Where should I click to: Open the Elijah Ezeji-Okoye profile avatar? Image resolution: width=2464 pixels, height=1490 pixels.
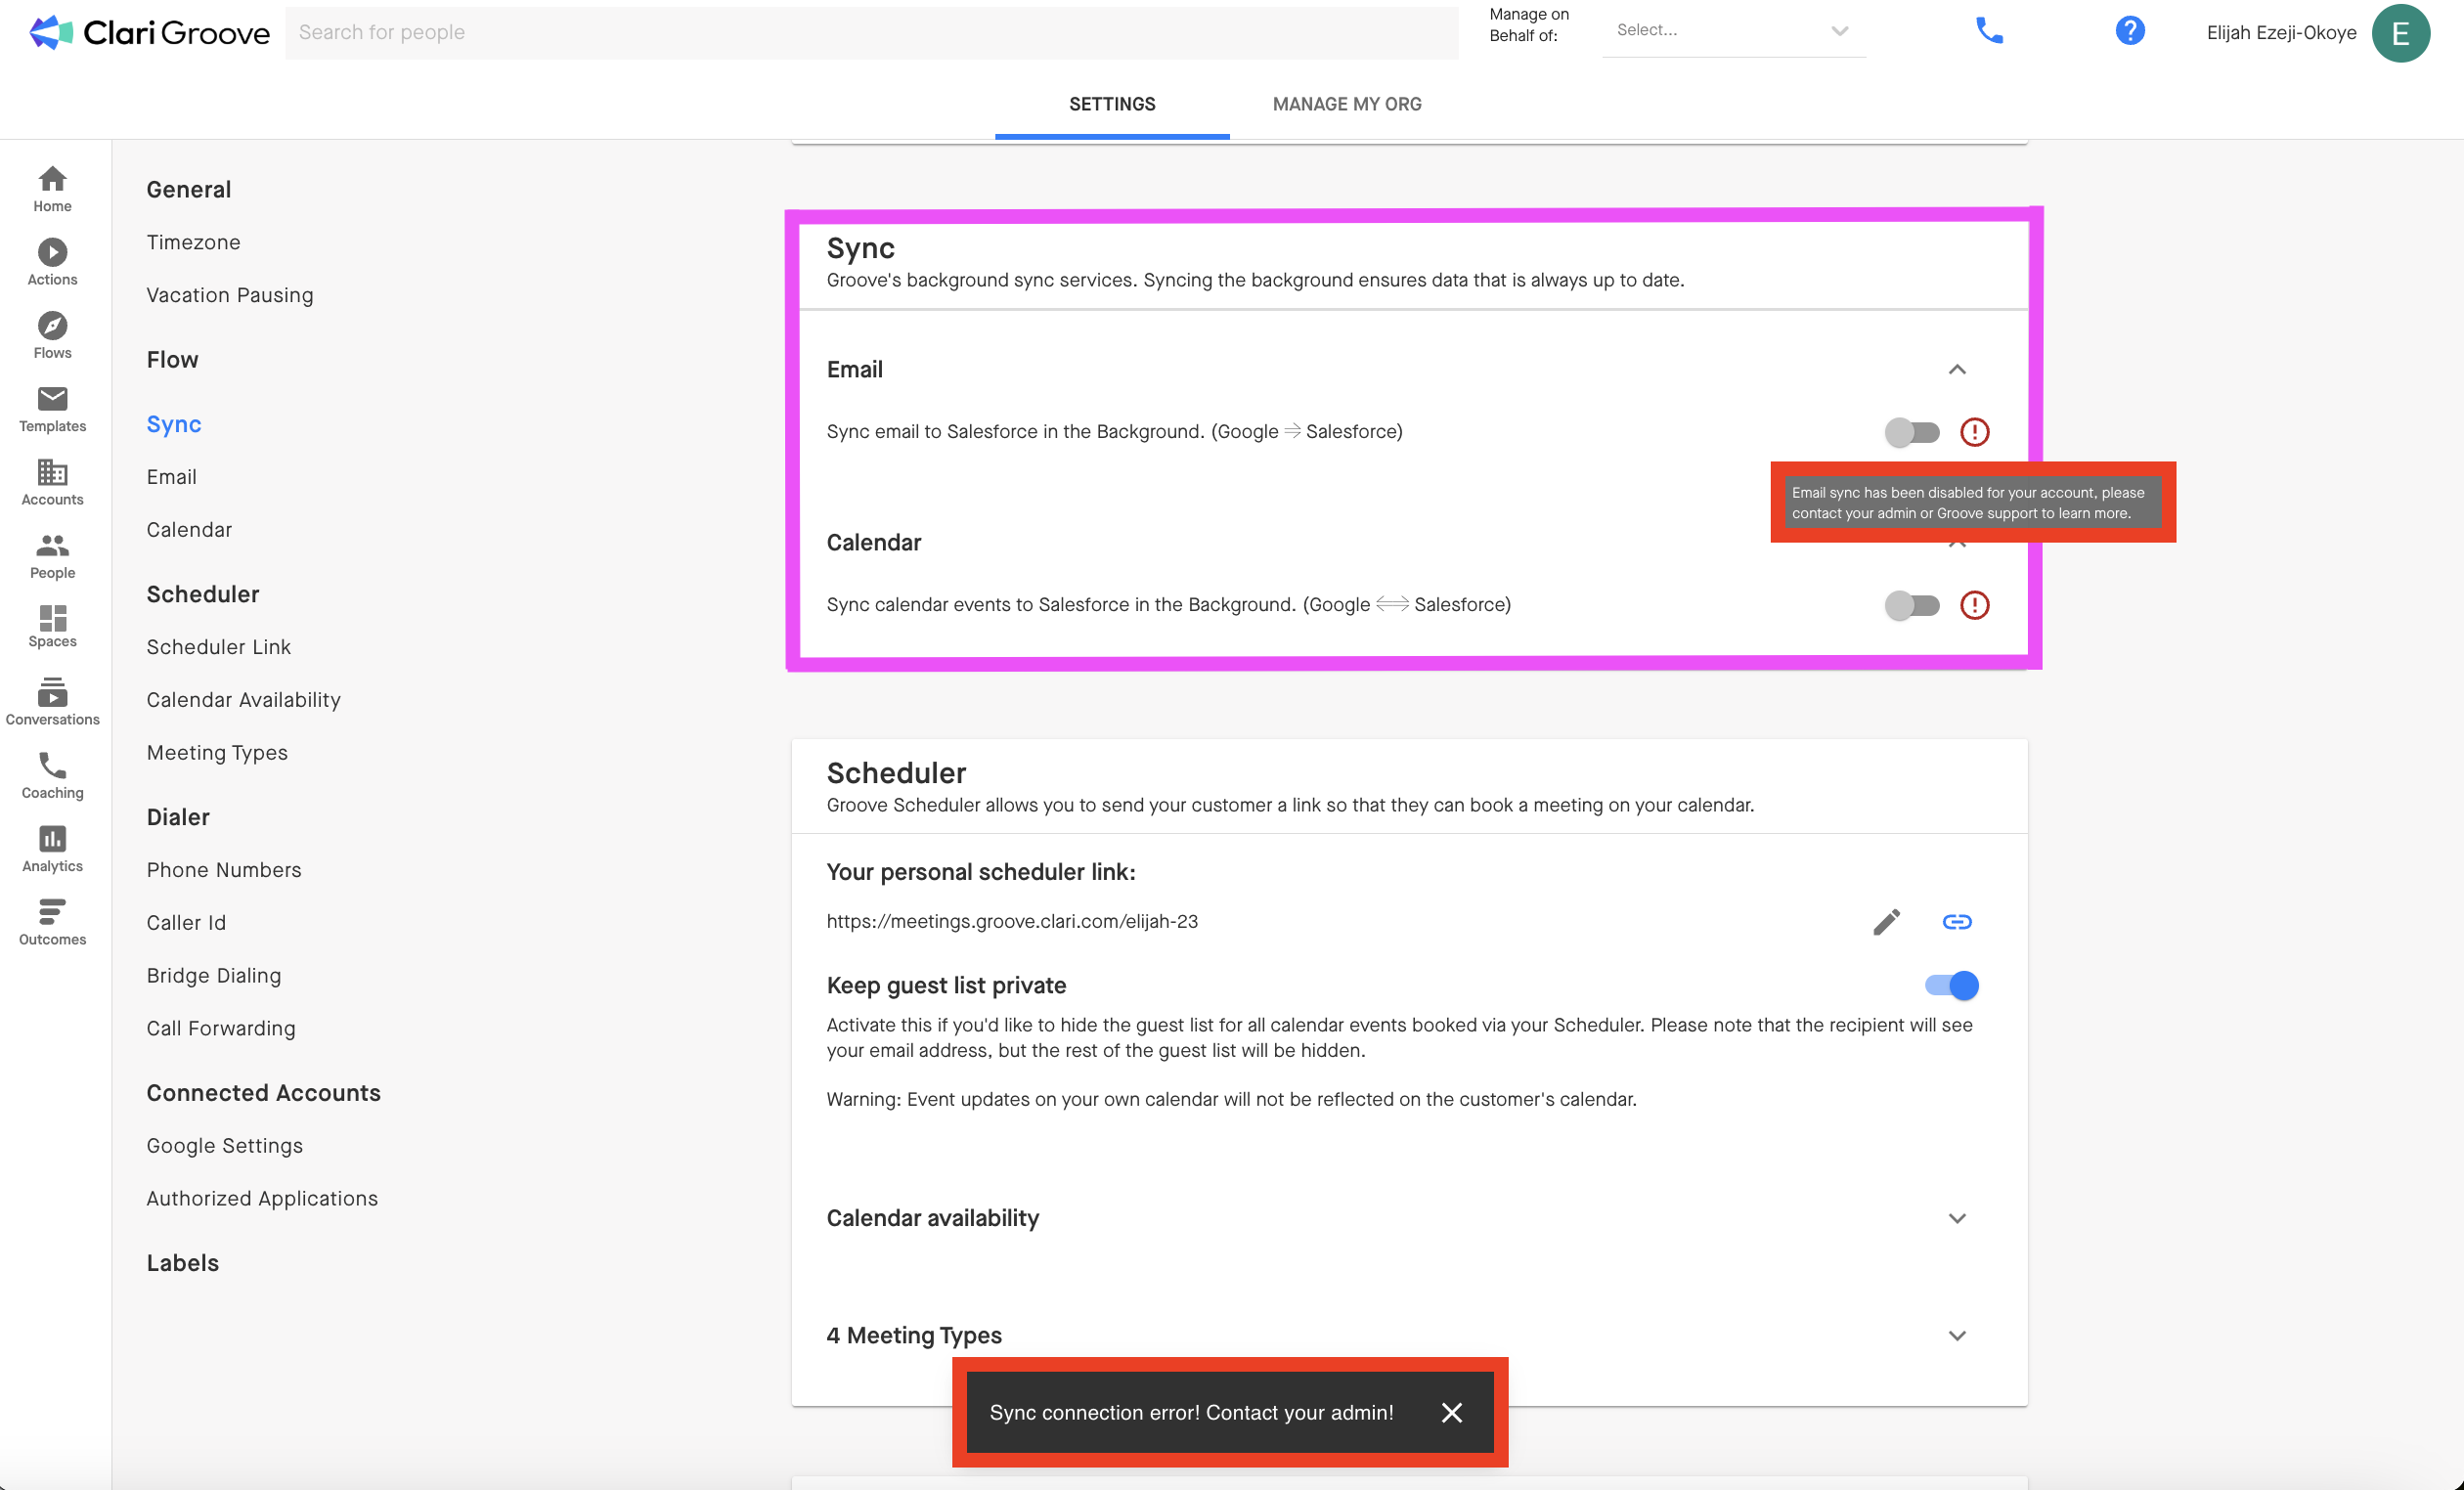click(x=2400, y=32)
